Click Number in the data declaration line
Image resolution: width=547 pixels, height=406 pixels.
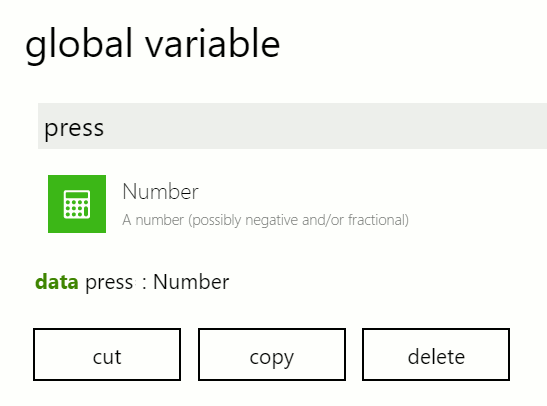[x=191, y=282]
